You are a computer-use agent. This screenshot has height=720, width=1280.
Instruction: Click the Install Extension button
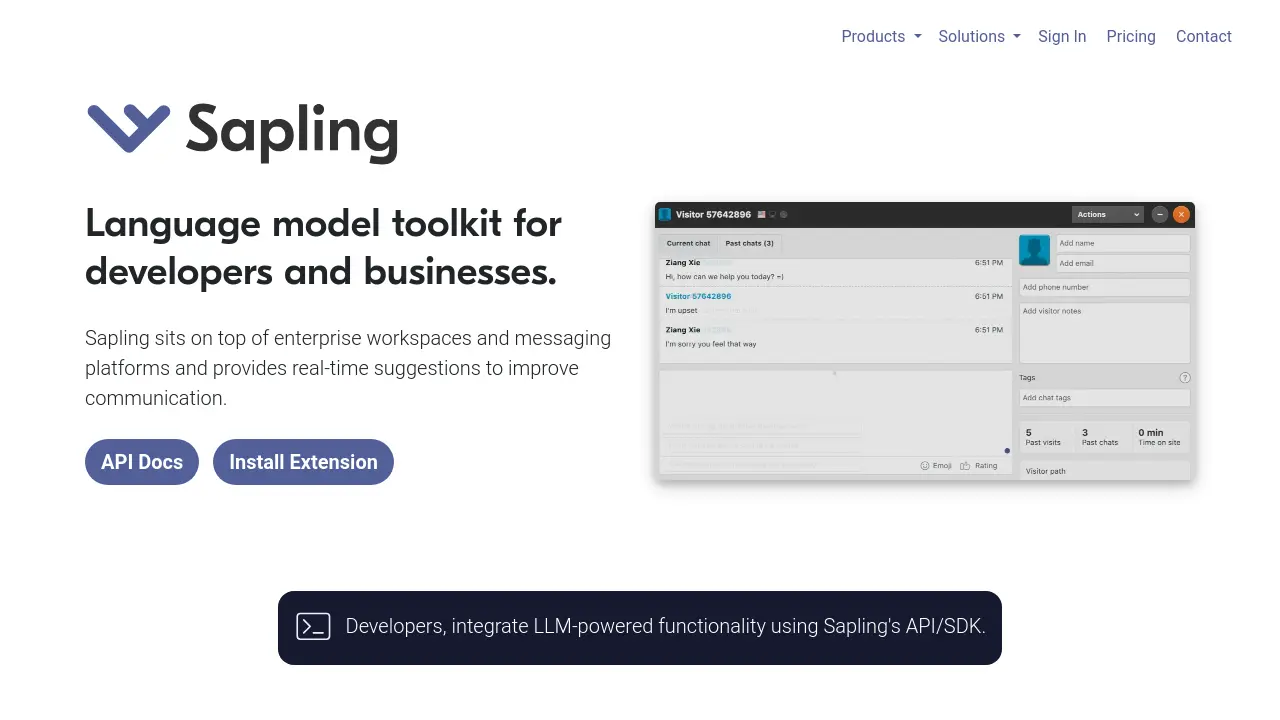pos(303,462)
